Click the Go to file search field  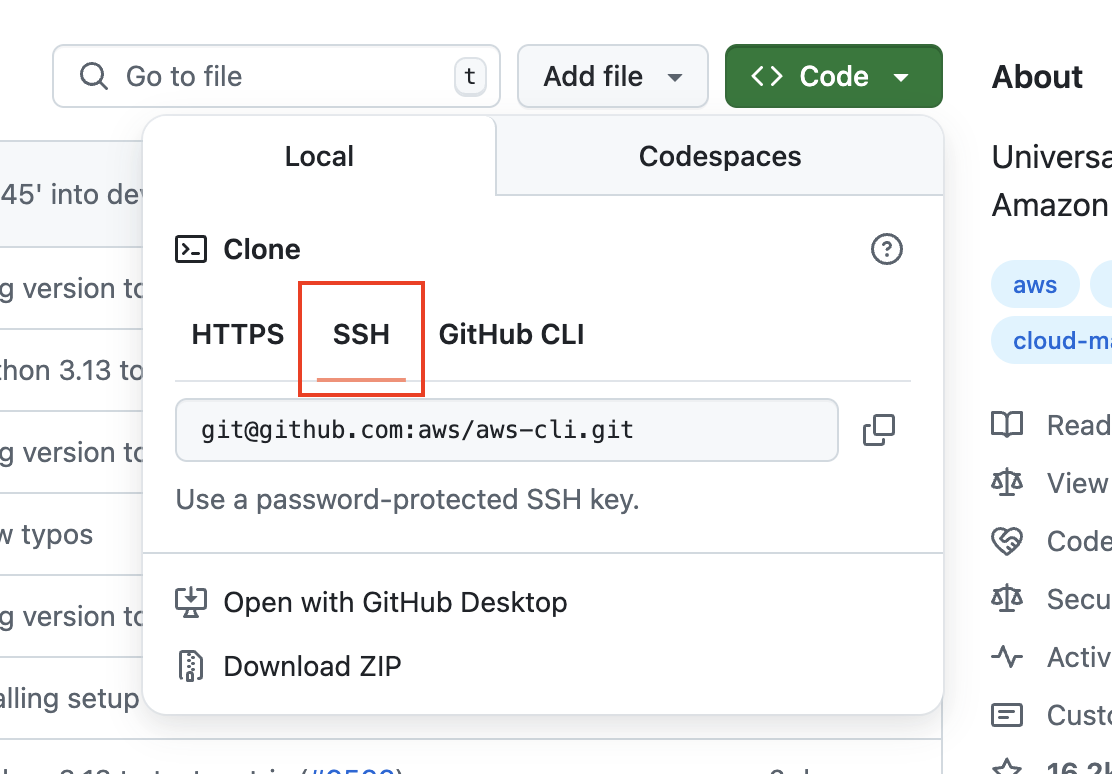pos(276,76)
